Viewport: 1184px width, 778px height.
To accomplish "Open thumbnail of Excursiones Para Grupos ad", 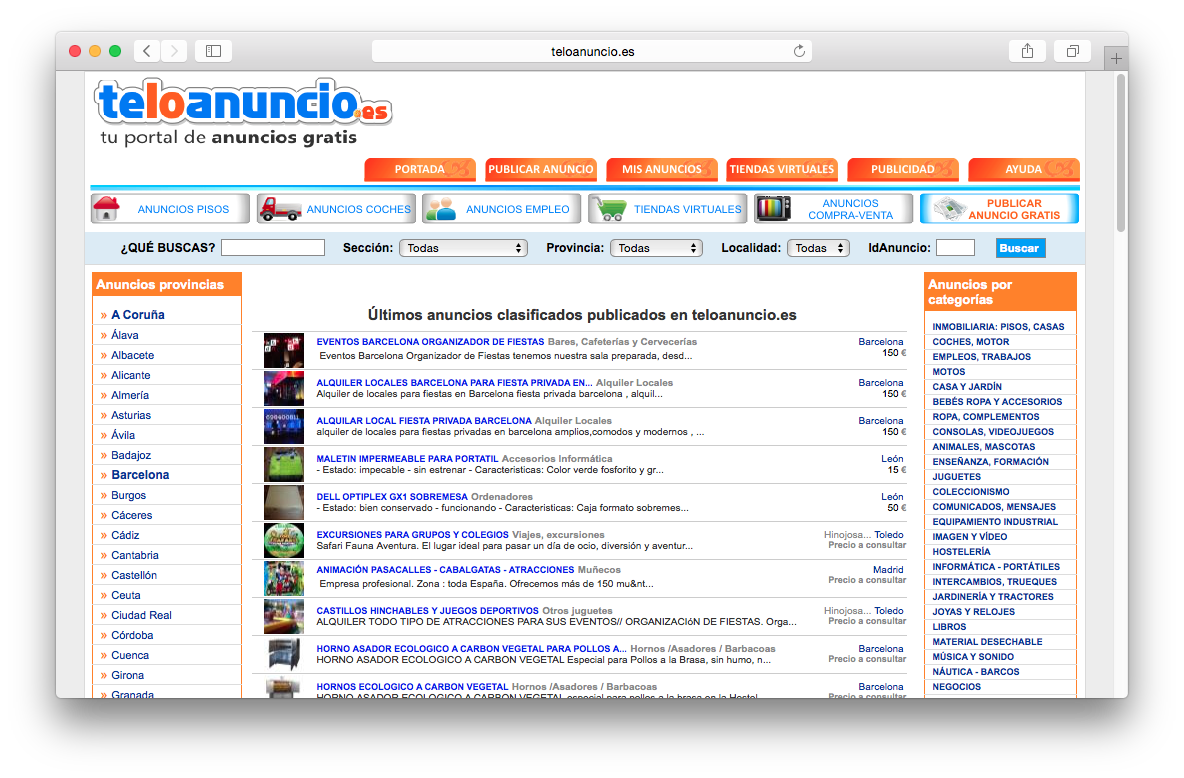I will coord(284,540).
